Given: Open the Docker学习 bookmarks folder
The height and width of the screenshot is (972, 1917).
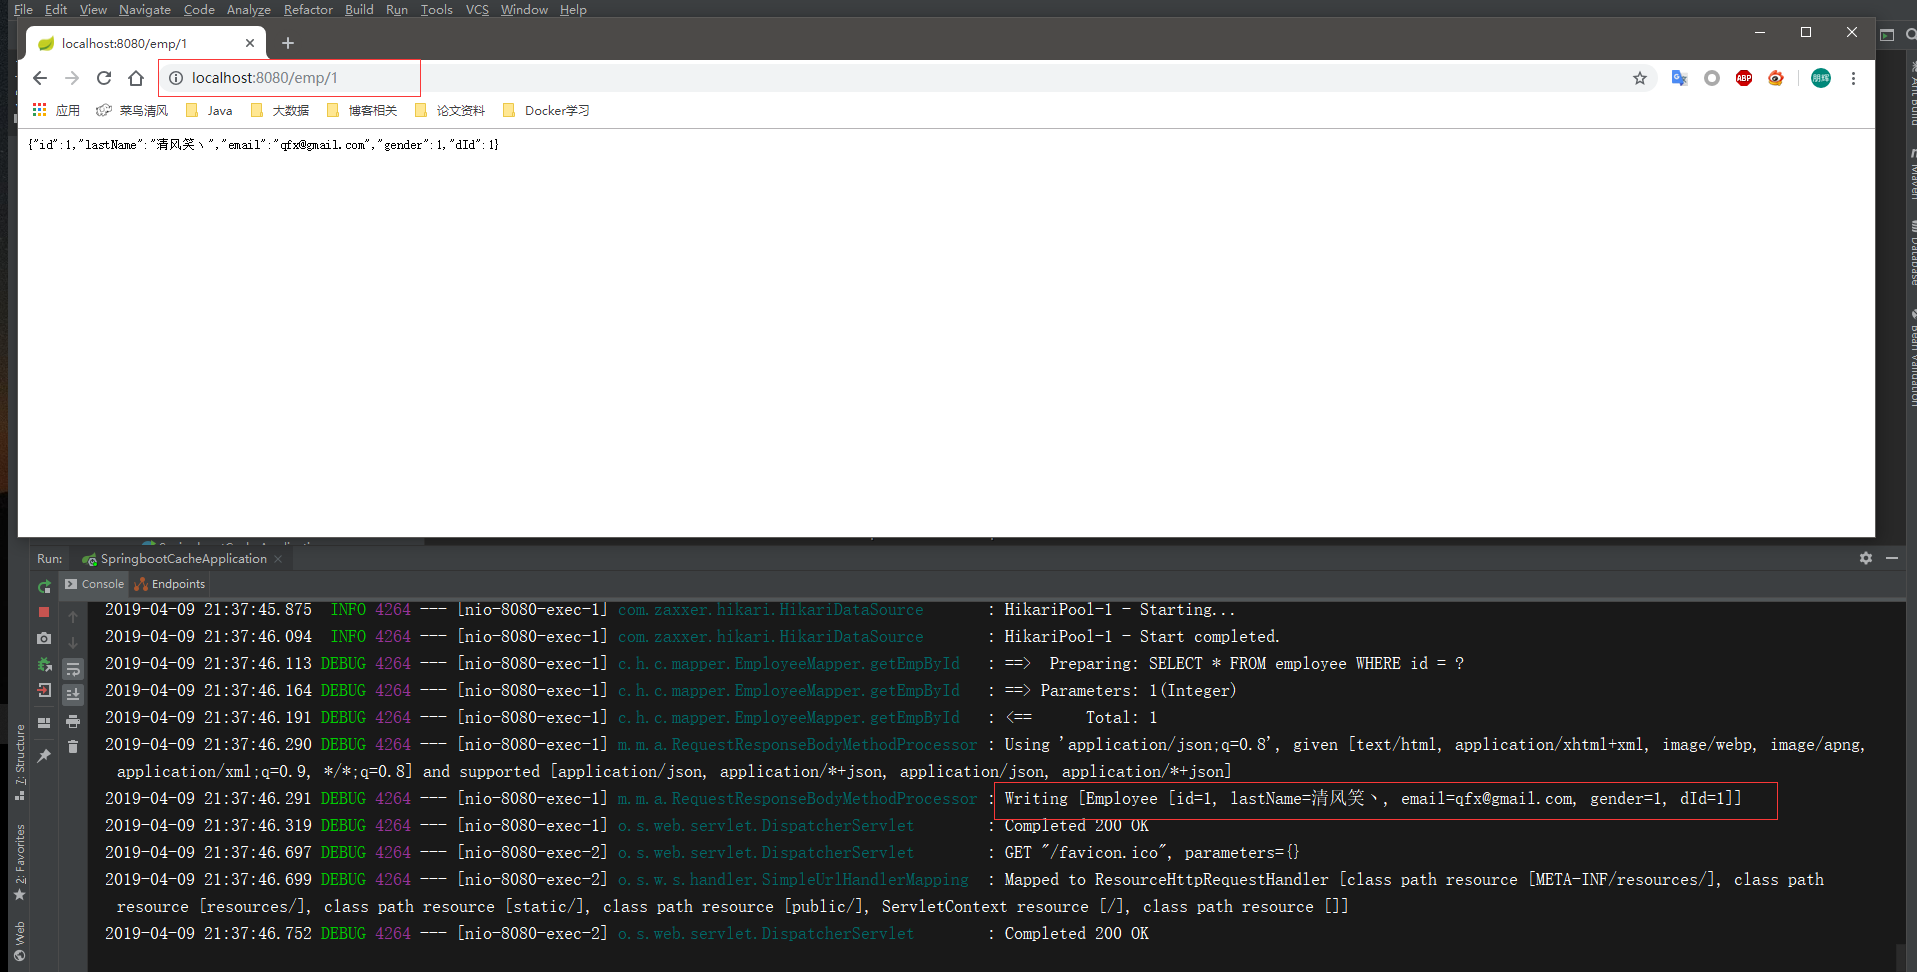Looking at the screenshot, I should click(546, 110).
